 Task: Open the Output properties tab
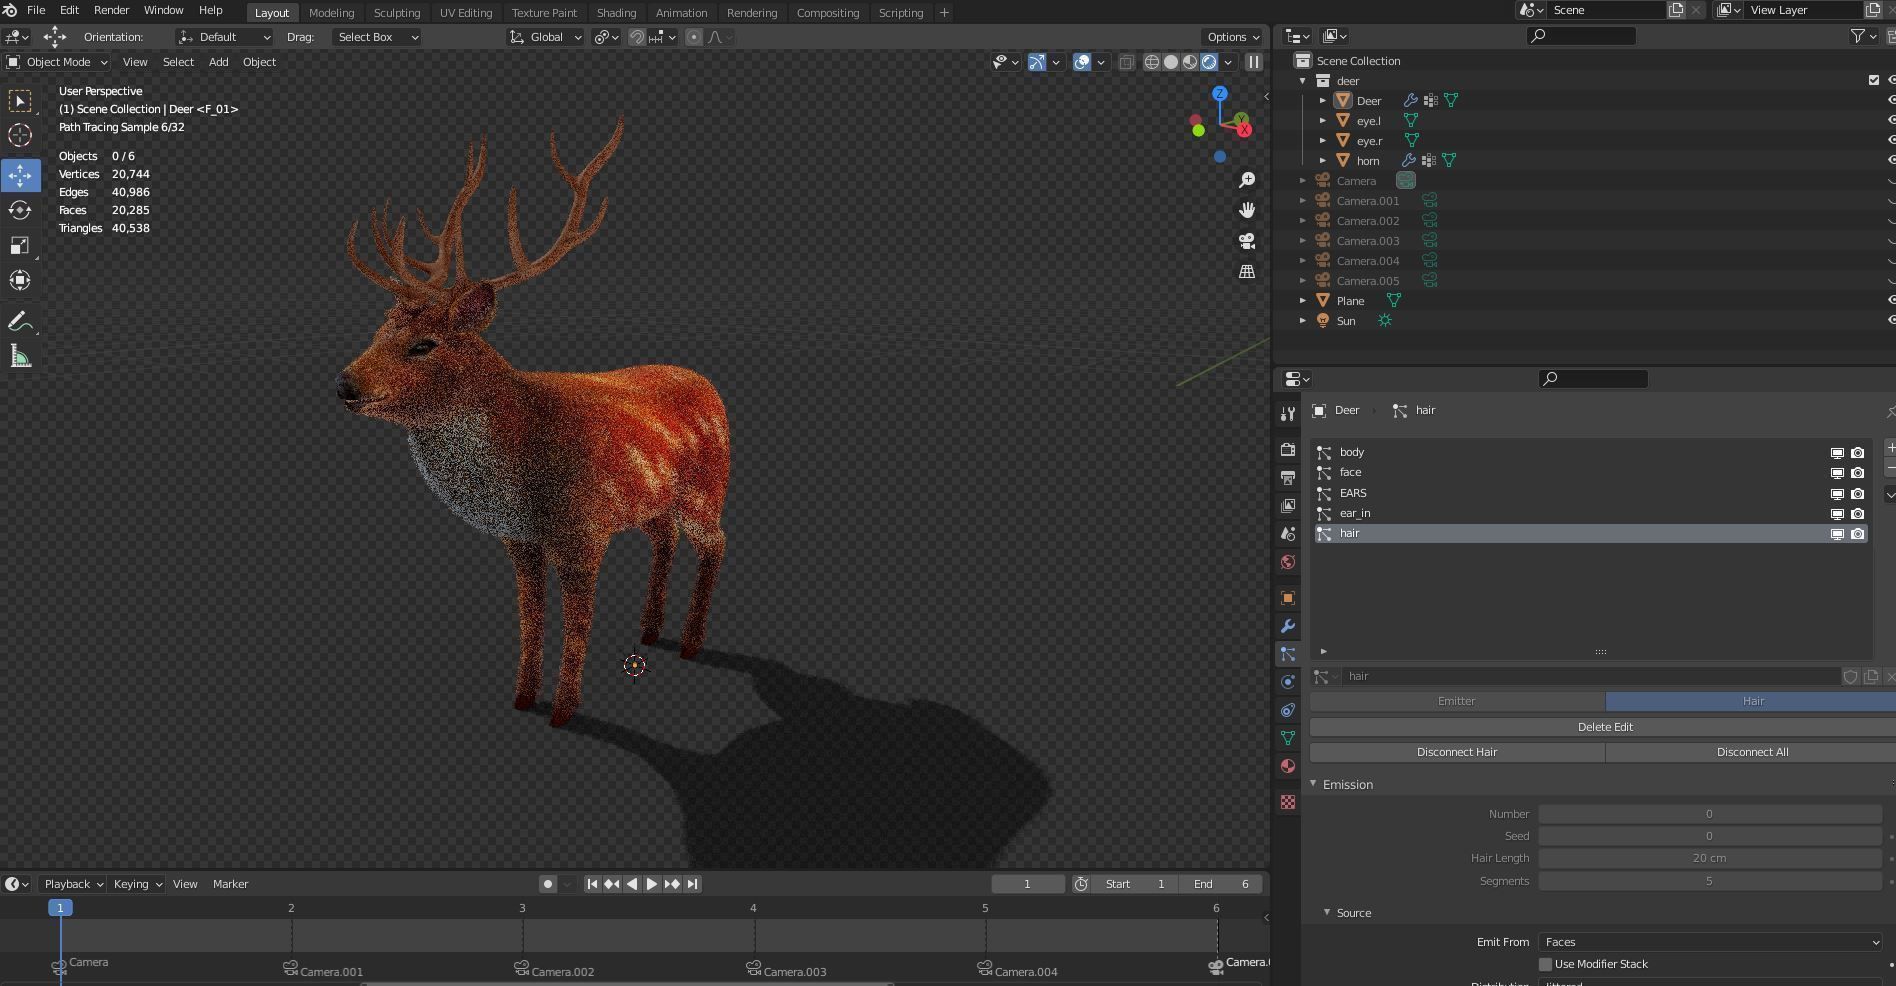pos(1288,477)
